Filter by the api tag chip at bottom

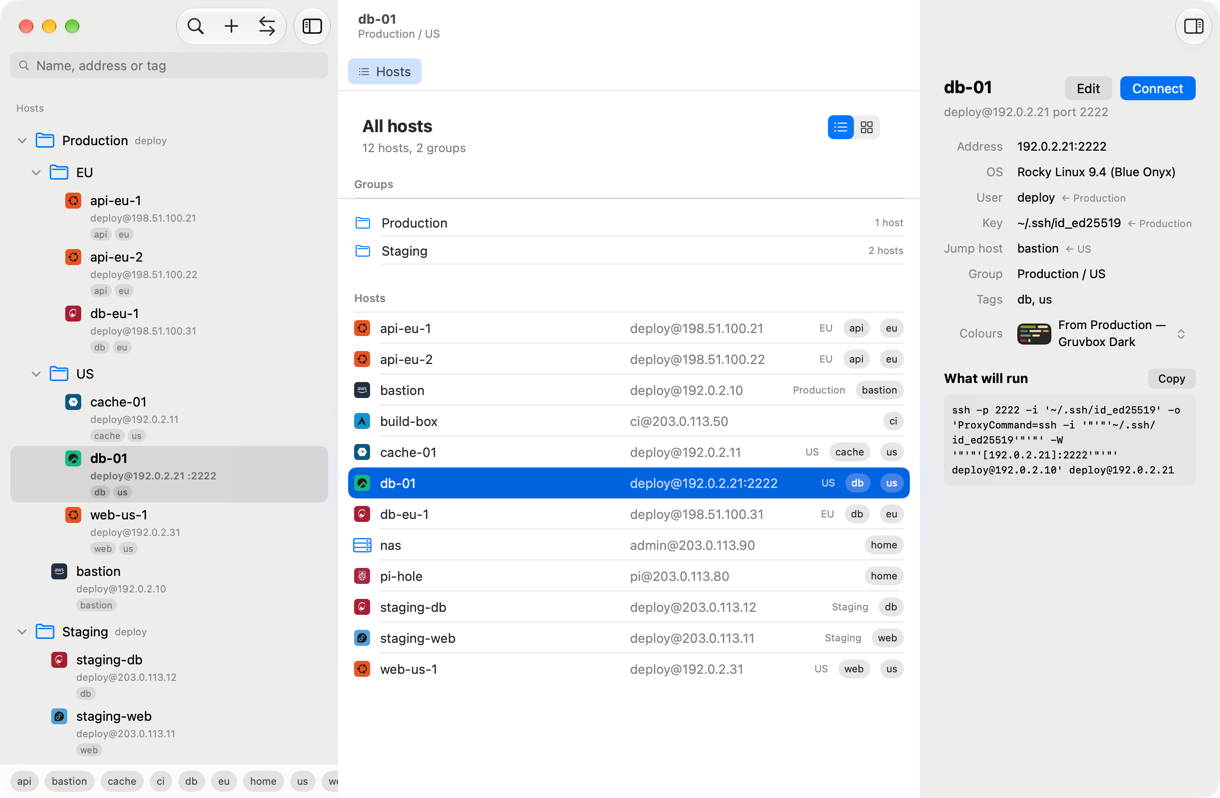pyautogui.click(x=24, y=782)
